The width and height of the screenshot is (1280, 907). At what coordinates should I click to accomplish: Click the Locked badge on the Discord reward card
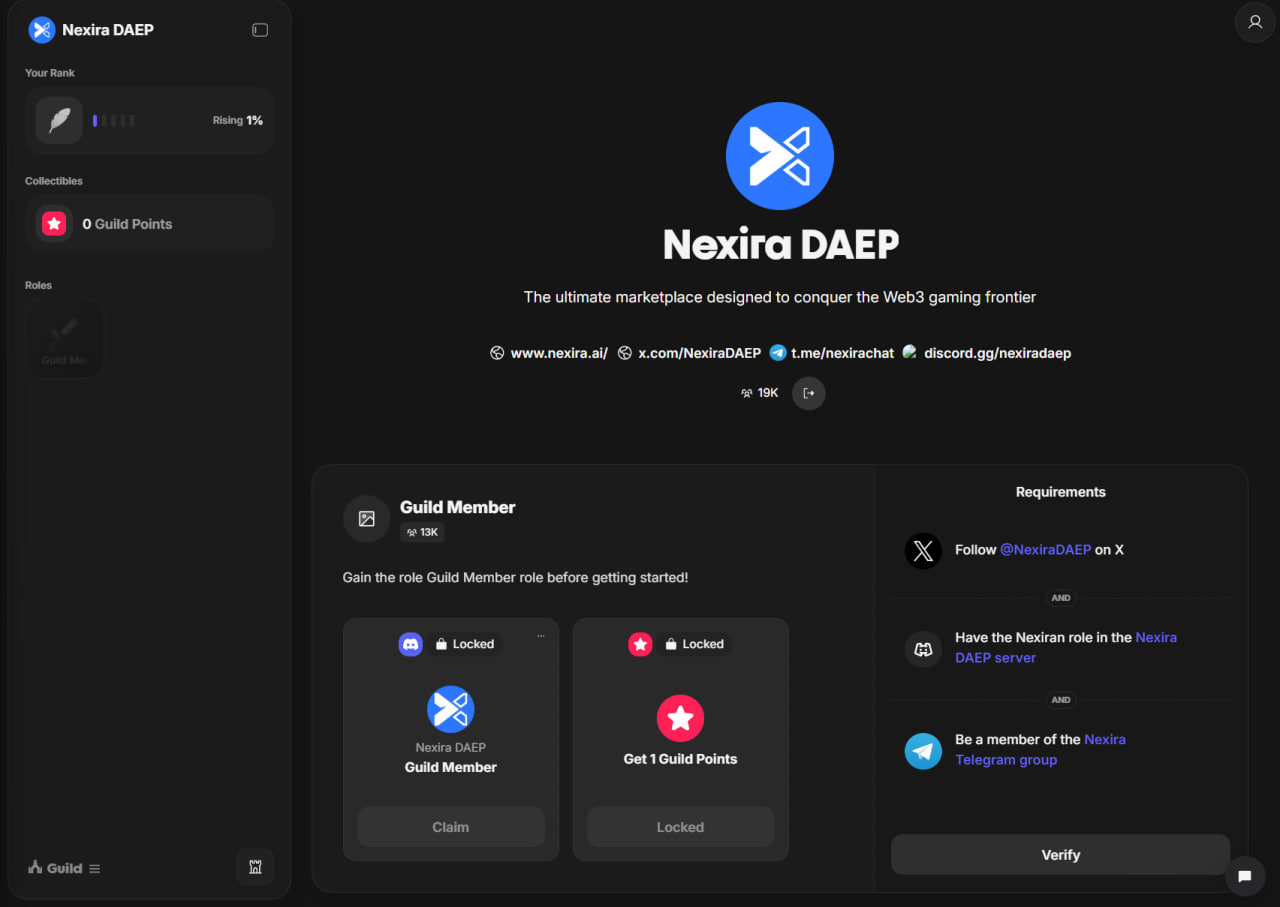465,644
